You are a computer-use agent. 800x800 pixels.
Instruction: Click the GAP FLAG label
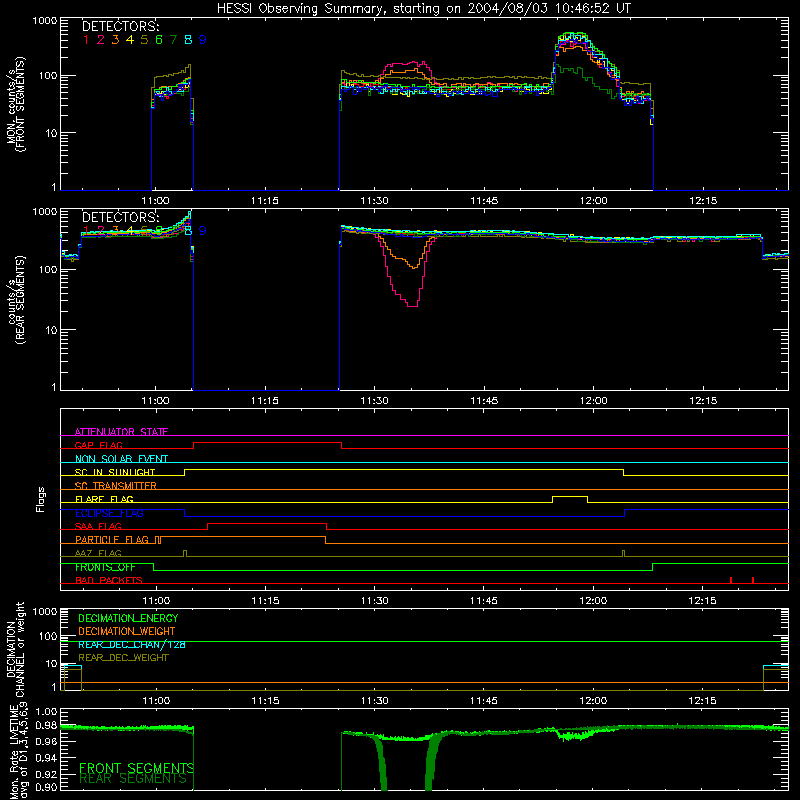(98, 445)
